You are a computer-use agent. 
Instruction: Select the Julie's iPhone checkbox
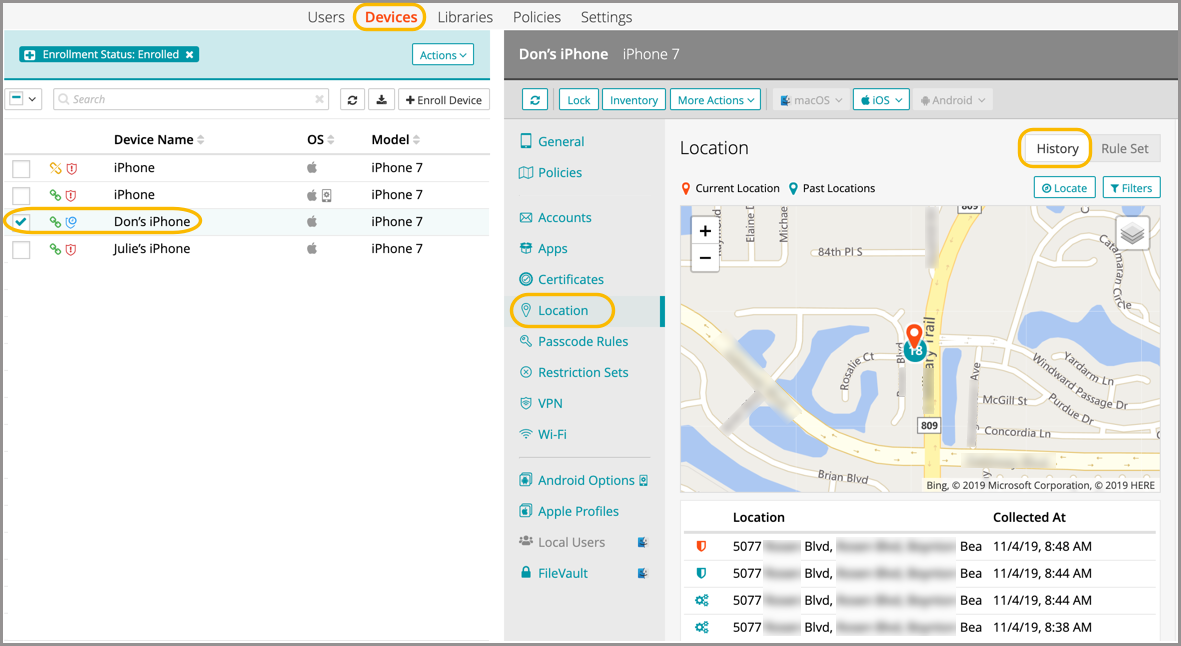click(x=21, y=249)
